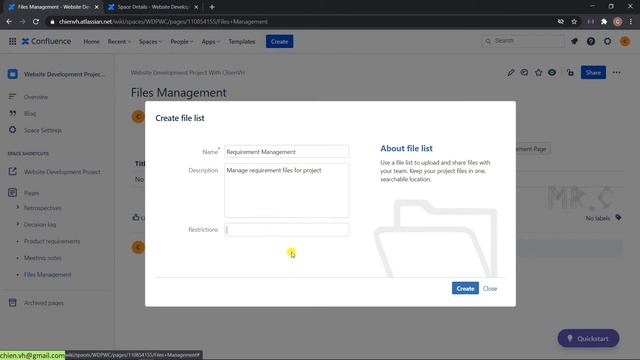
Task: Open a new browser tab
Action: pos(212,7)
